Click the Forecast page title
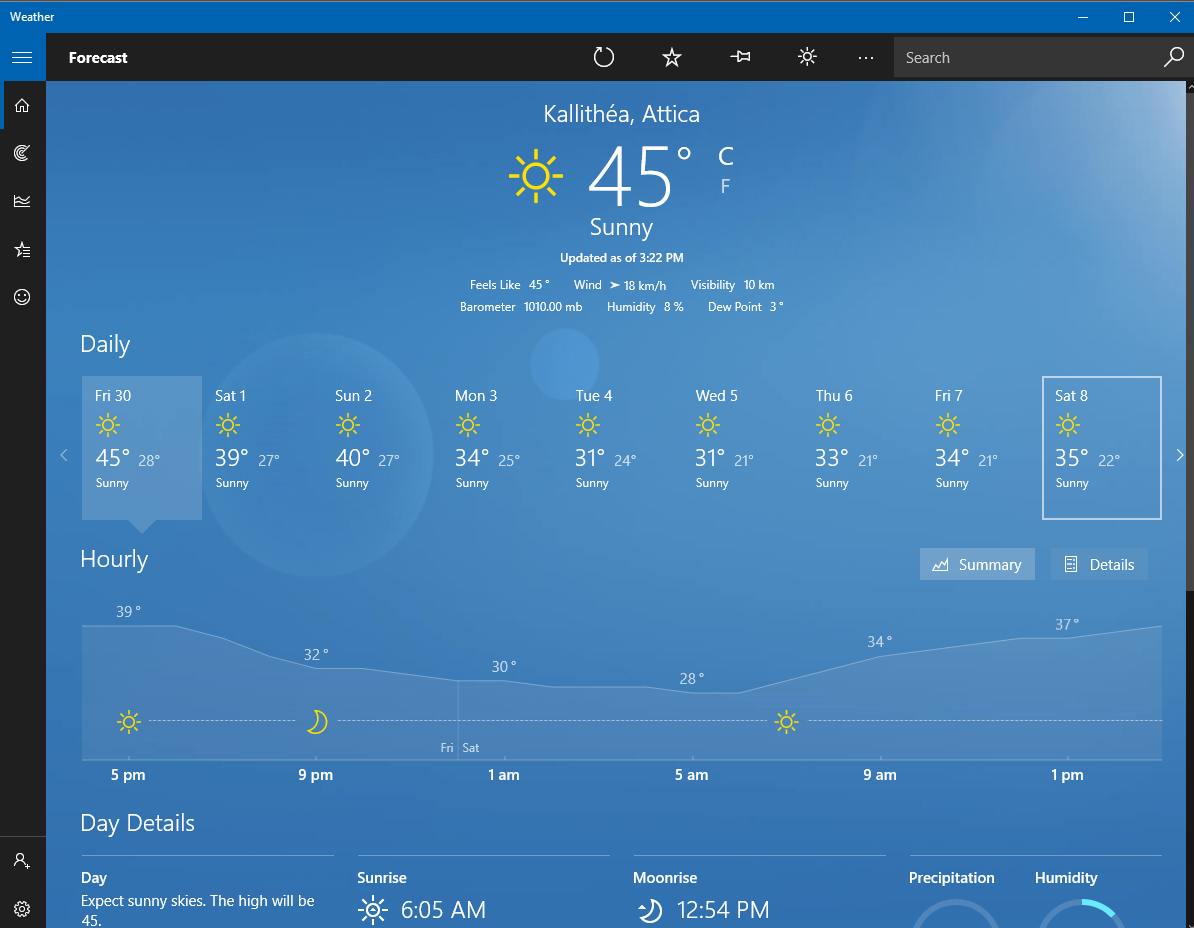 click(97, 58)
